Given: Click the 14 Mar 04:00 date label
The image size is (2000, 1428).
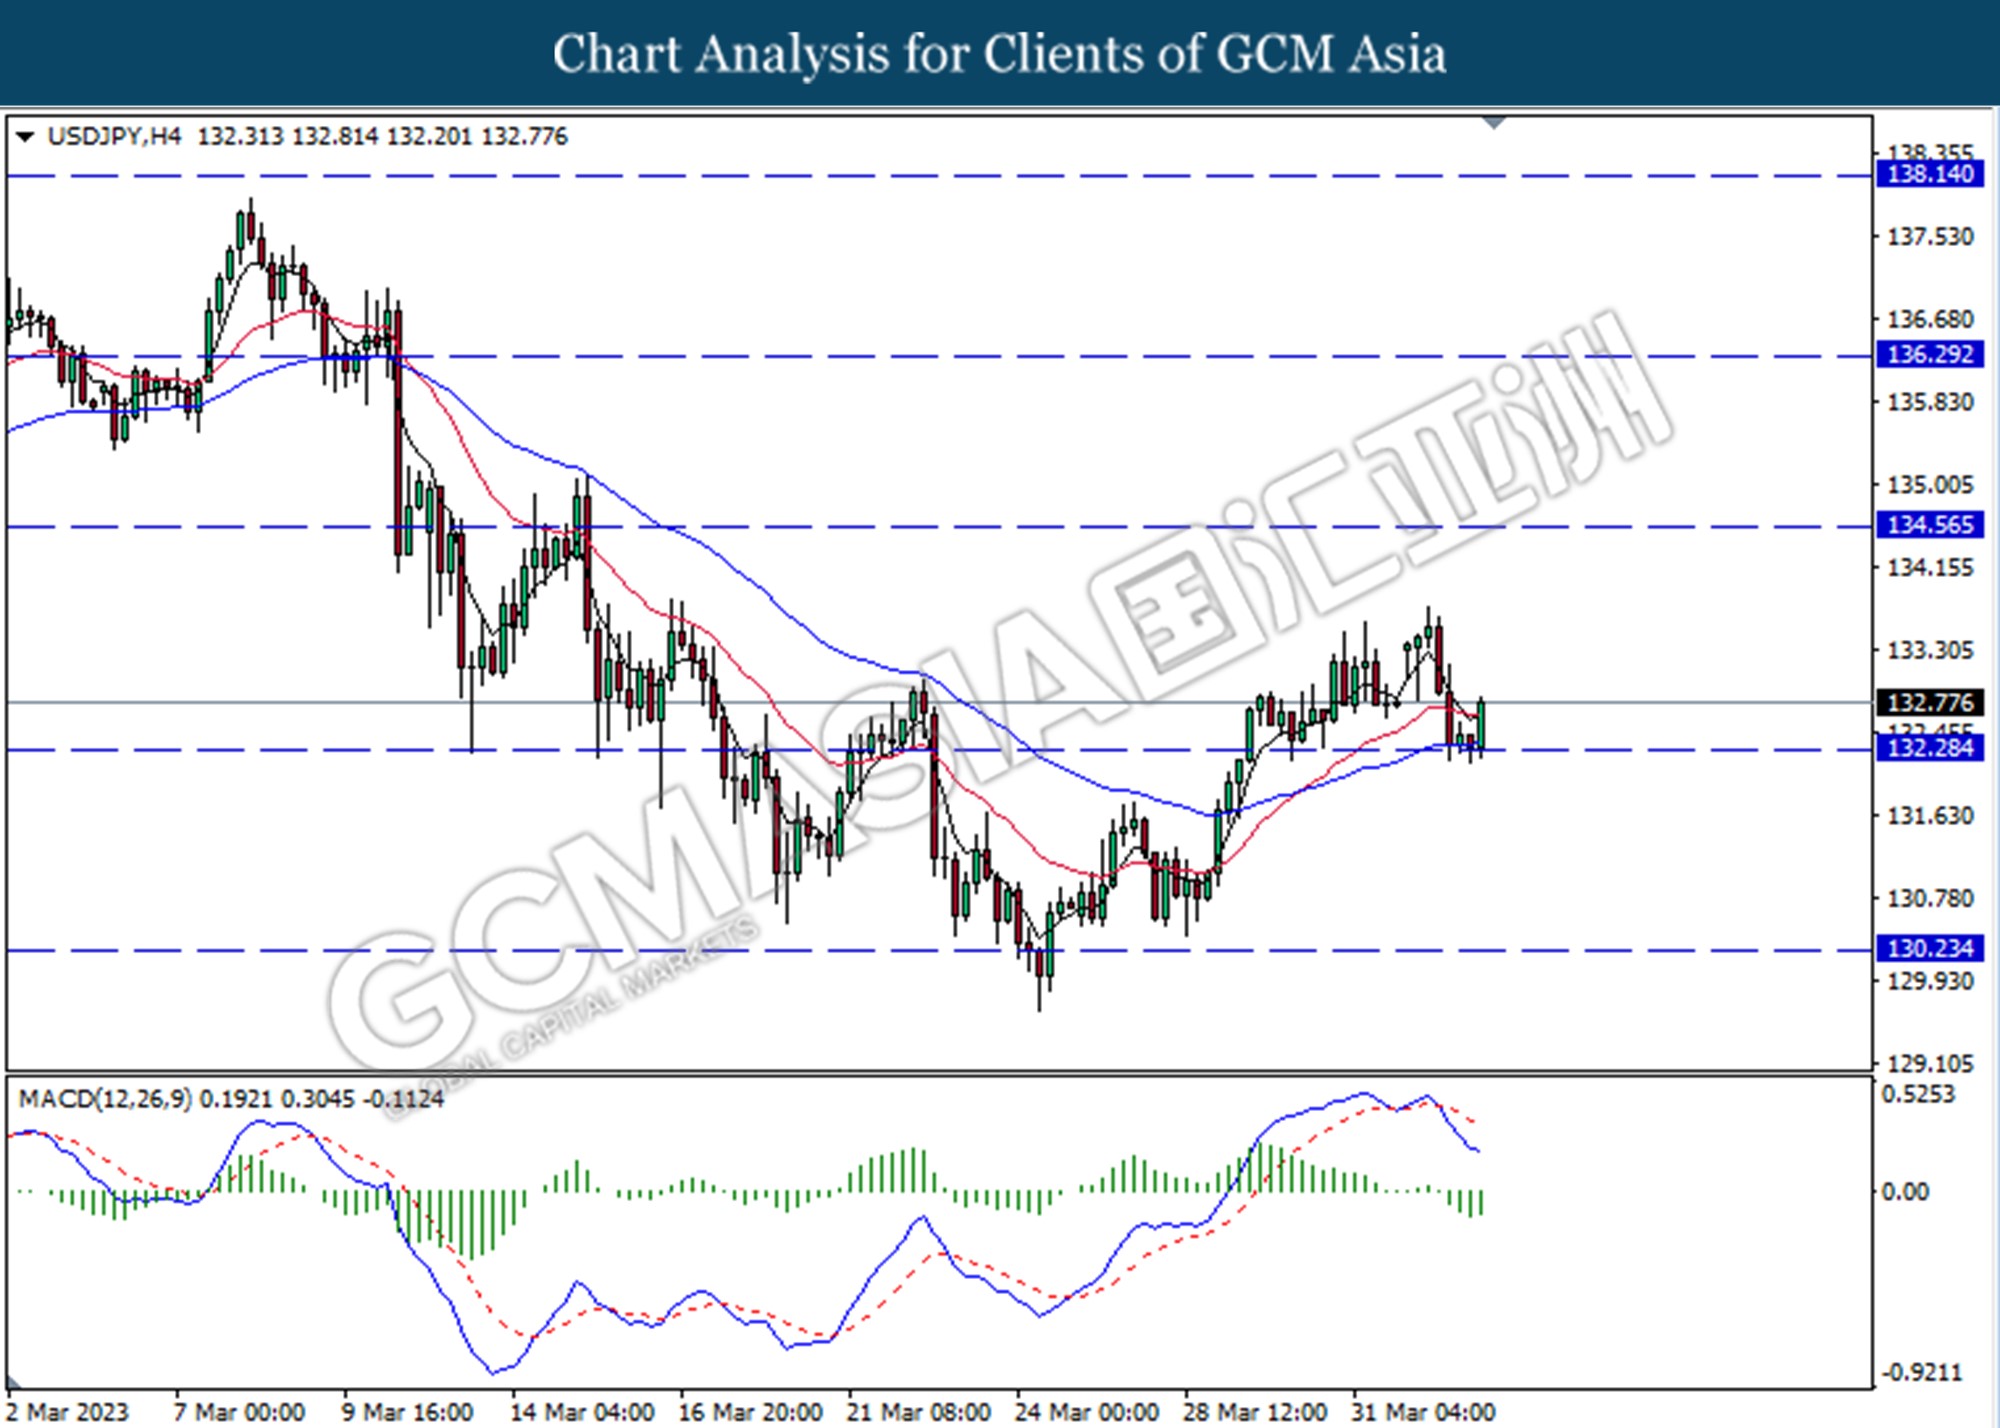Looking at the screenshot, I should click(x=582, y=1412).
